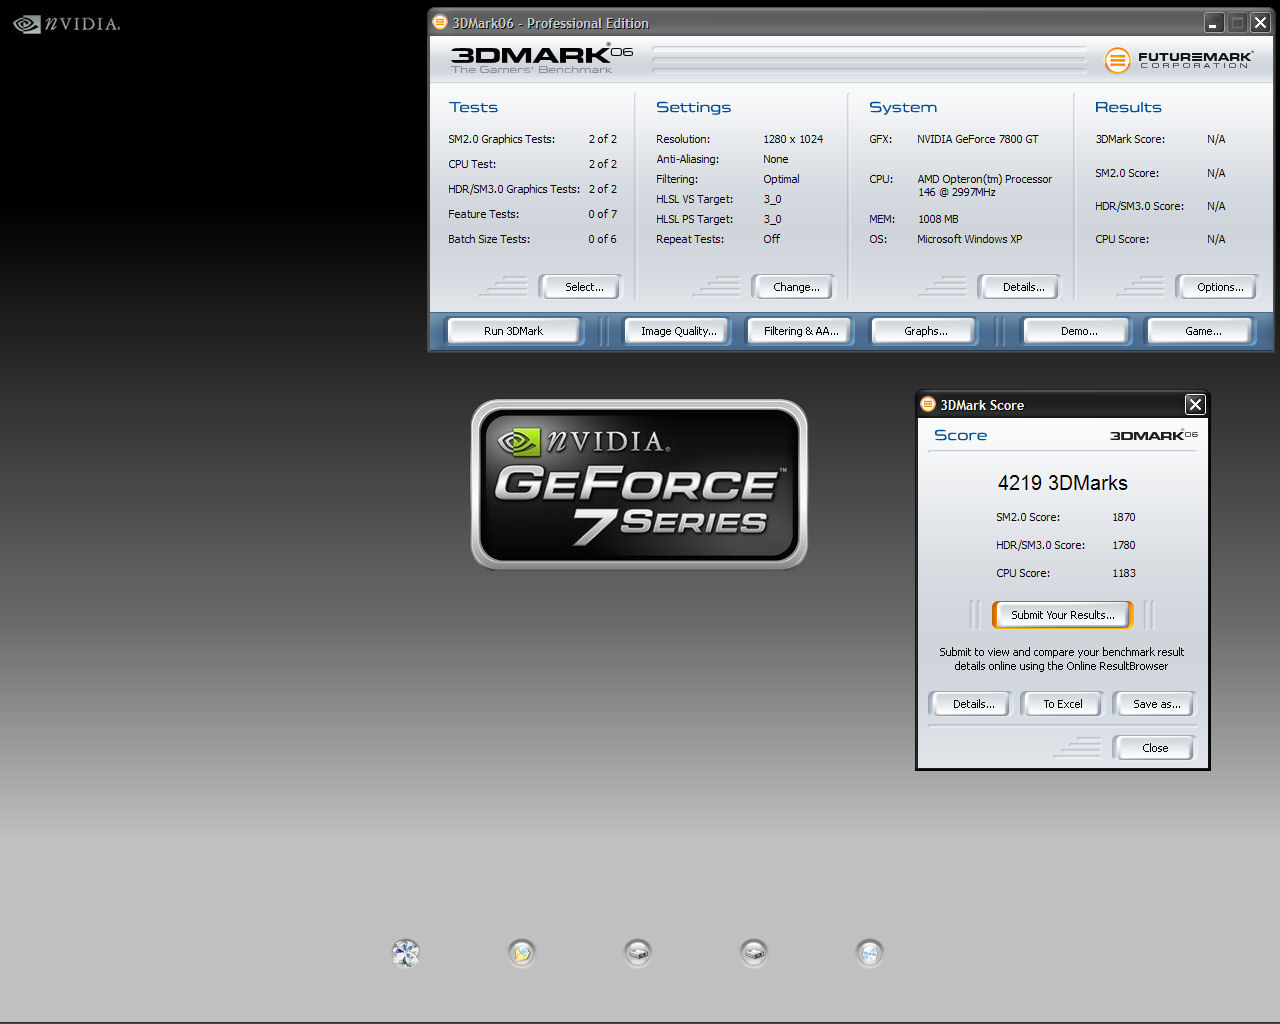Select the SM2.0 Score value 1870
1280x1024 pixels.
tap(1124, 517)
